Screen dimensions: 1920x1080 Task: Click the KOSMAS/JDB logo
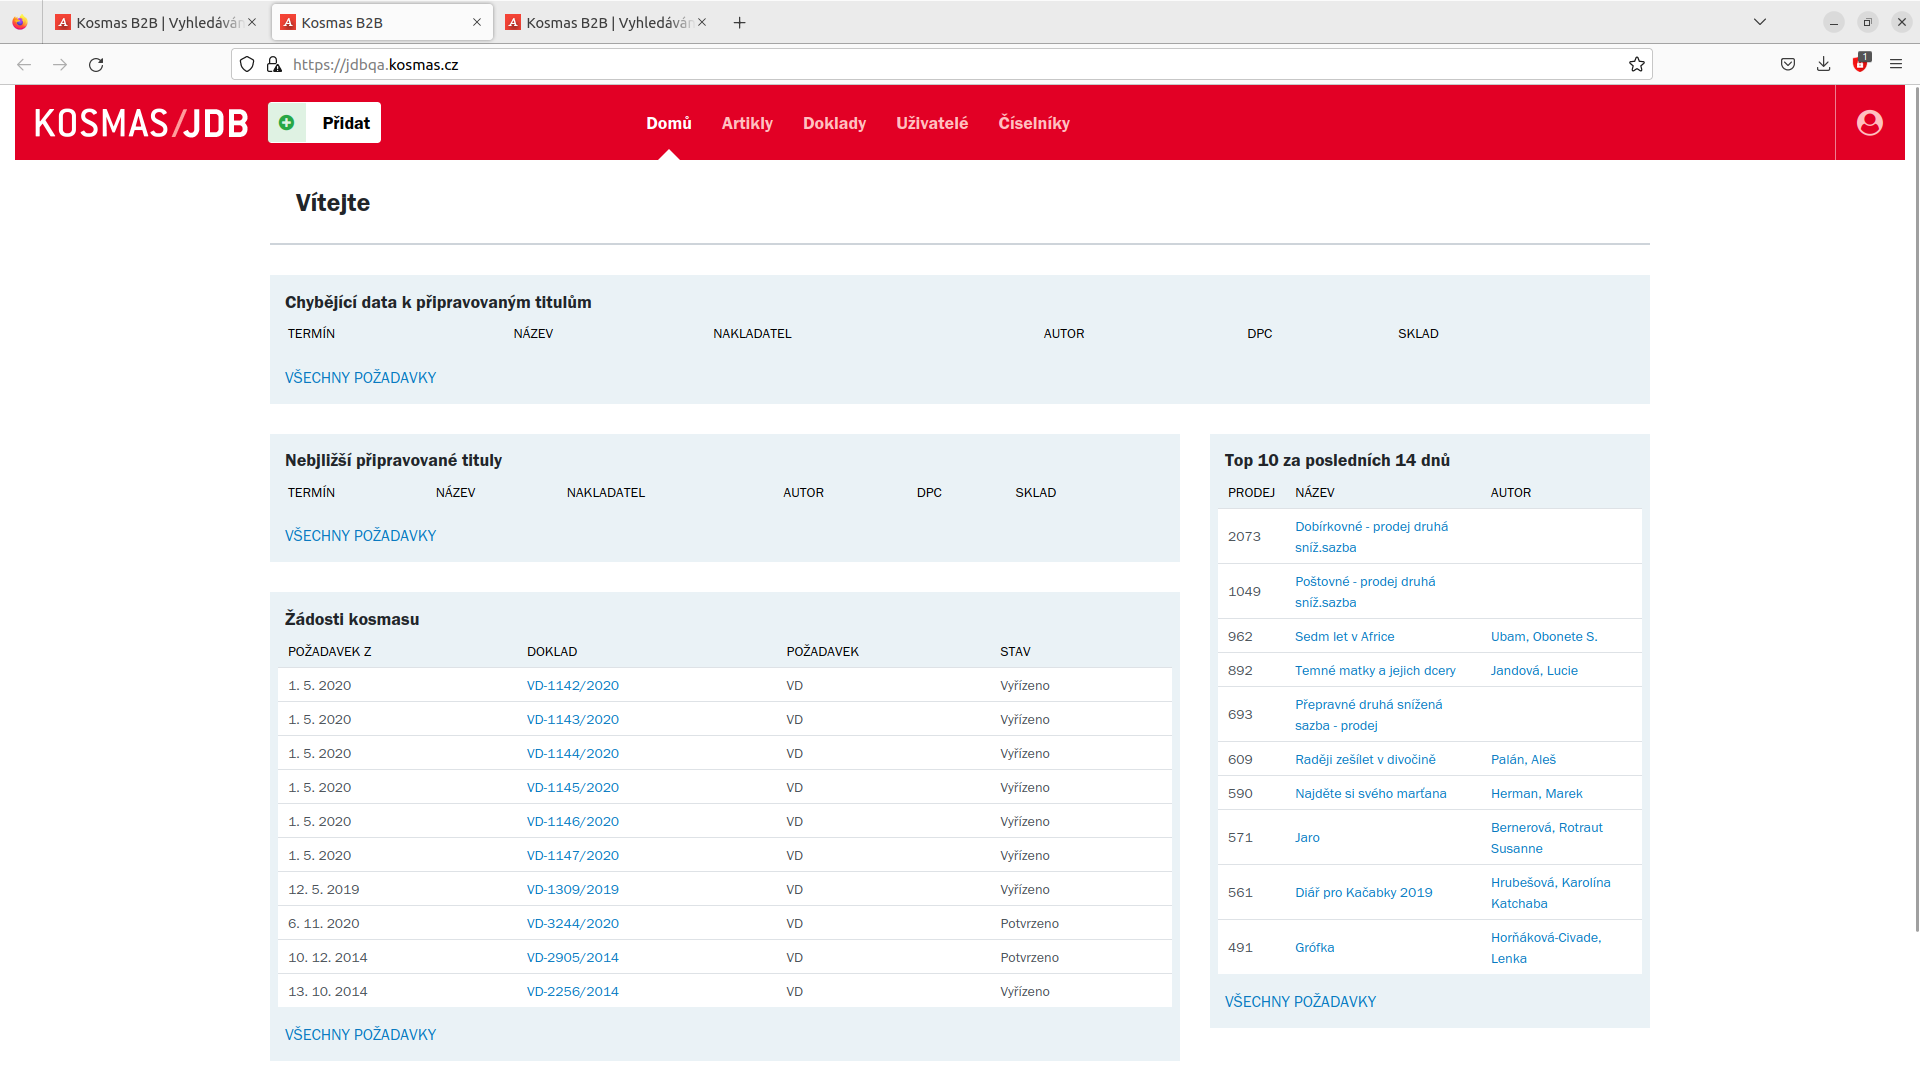coord(141,123)
